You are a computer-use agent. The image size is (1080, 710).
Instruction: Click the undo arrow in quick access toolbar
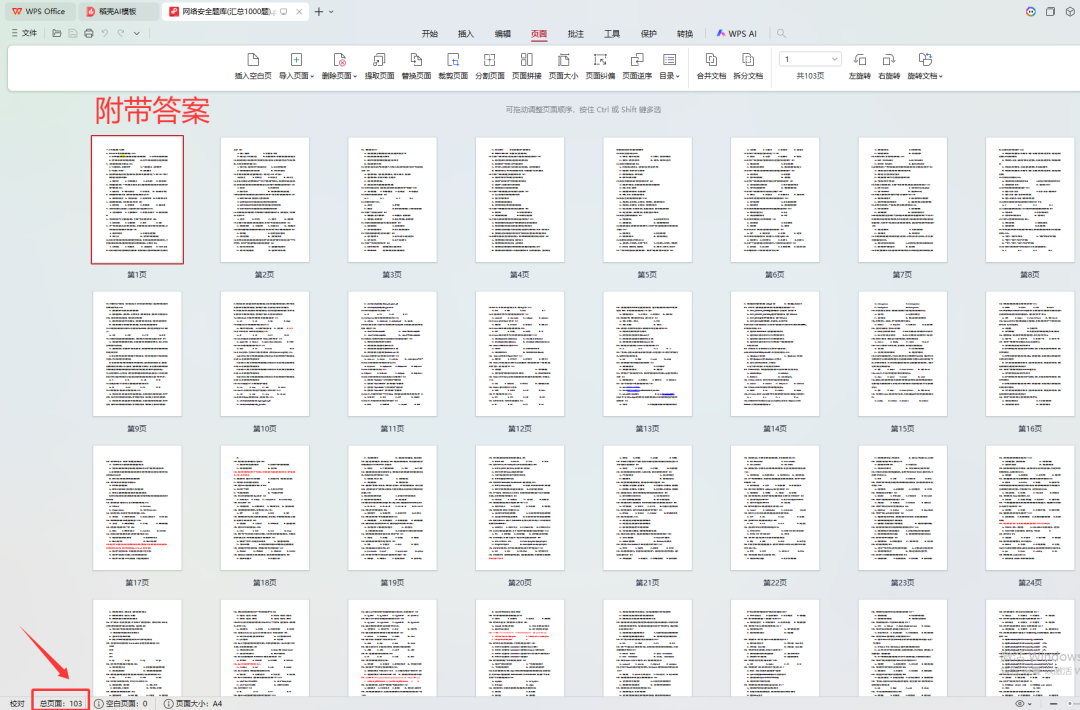point(105,33)
